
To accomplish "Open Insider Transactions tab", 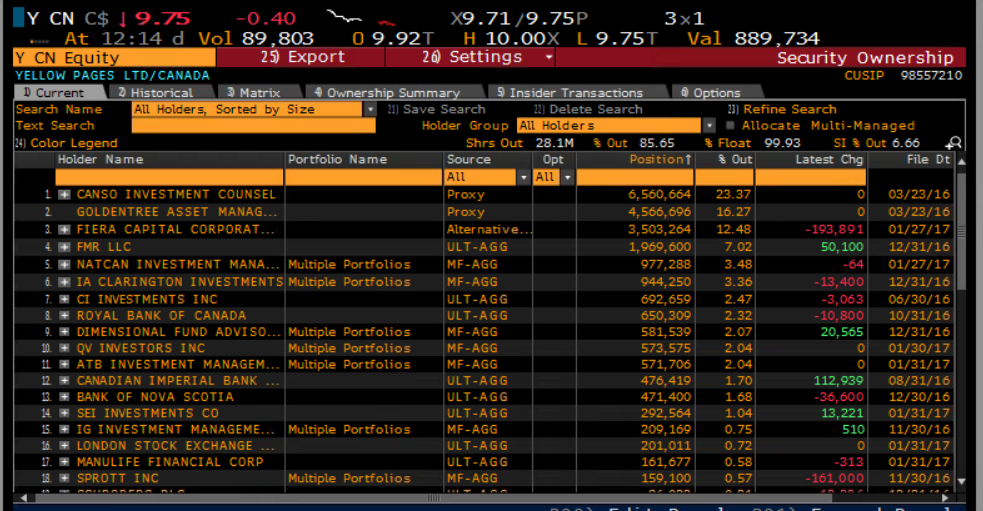I will pos(576,93).
